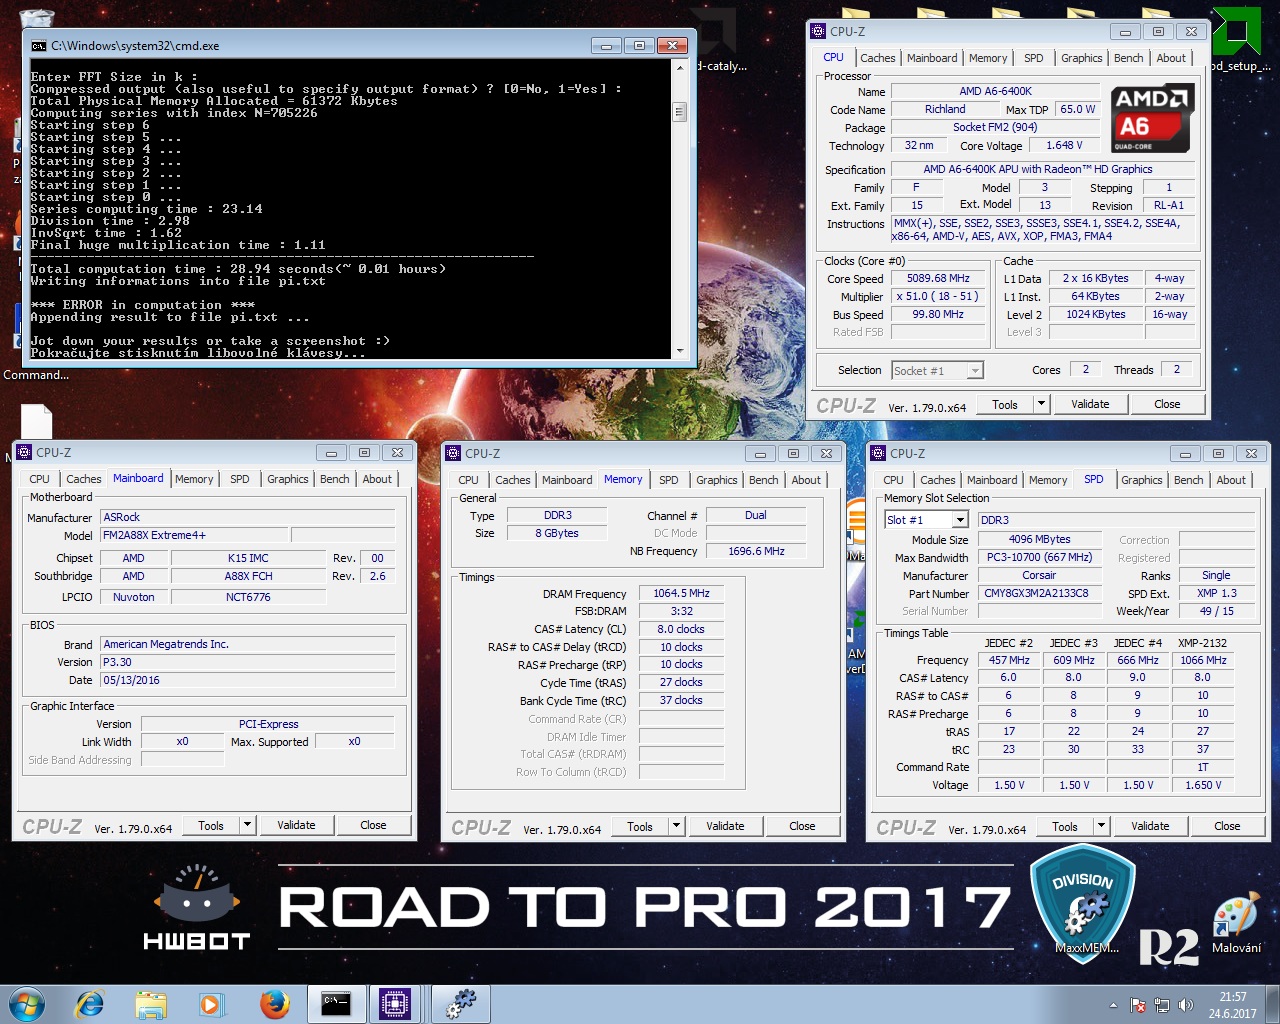Launch Firefox from the taskbar
The width and height of the screenshot is (1280, 1024).
[x=273, y=1003]
